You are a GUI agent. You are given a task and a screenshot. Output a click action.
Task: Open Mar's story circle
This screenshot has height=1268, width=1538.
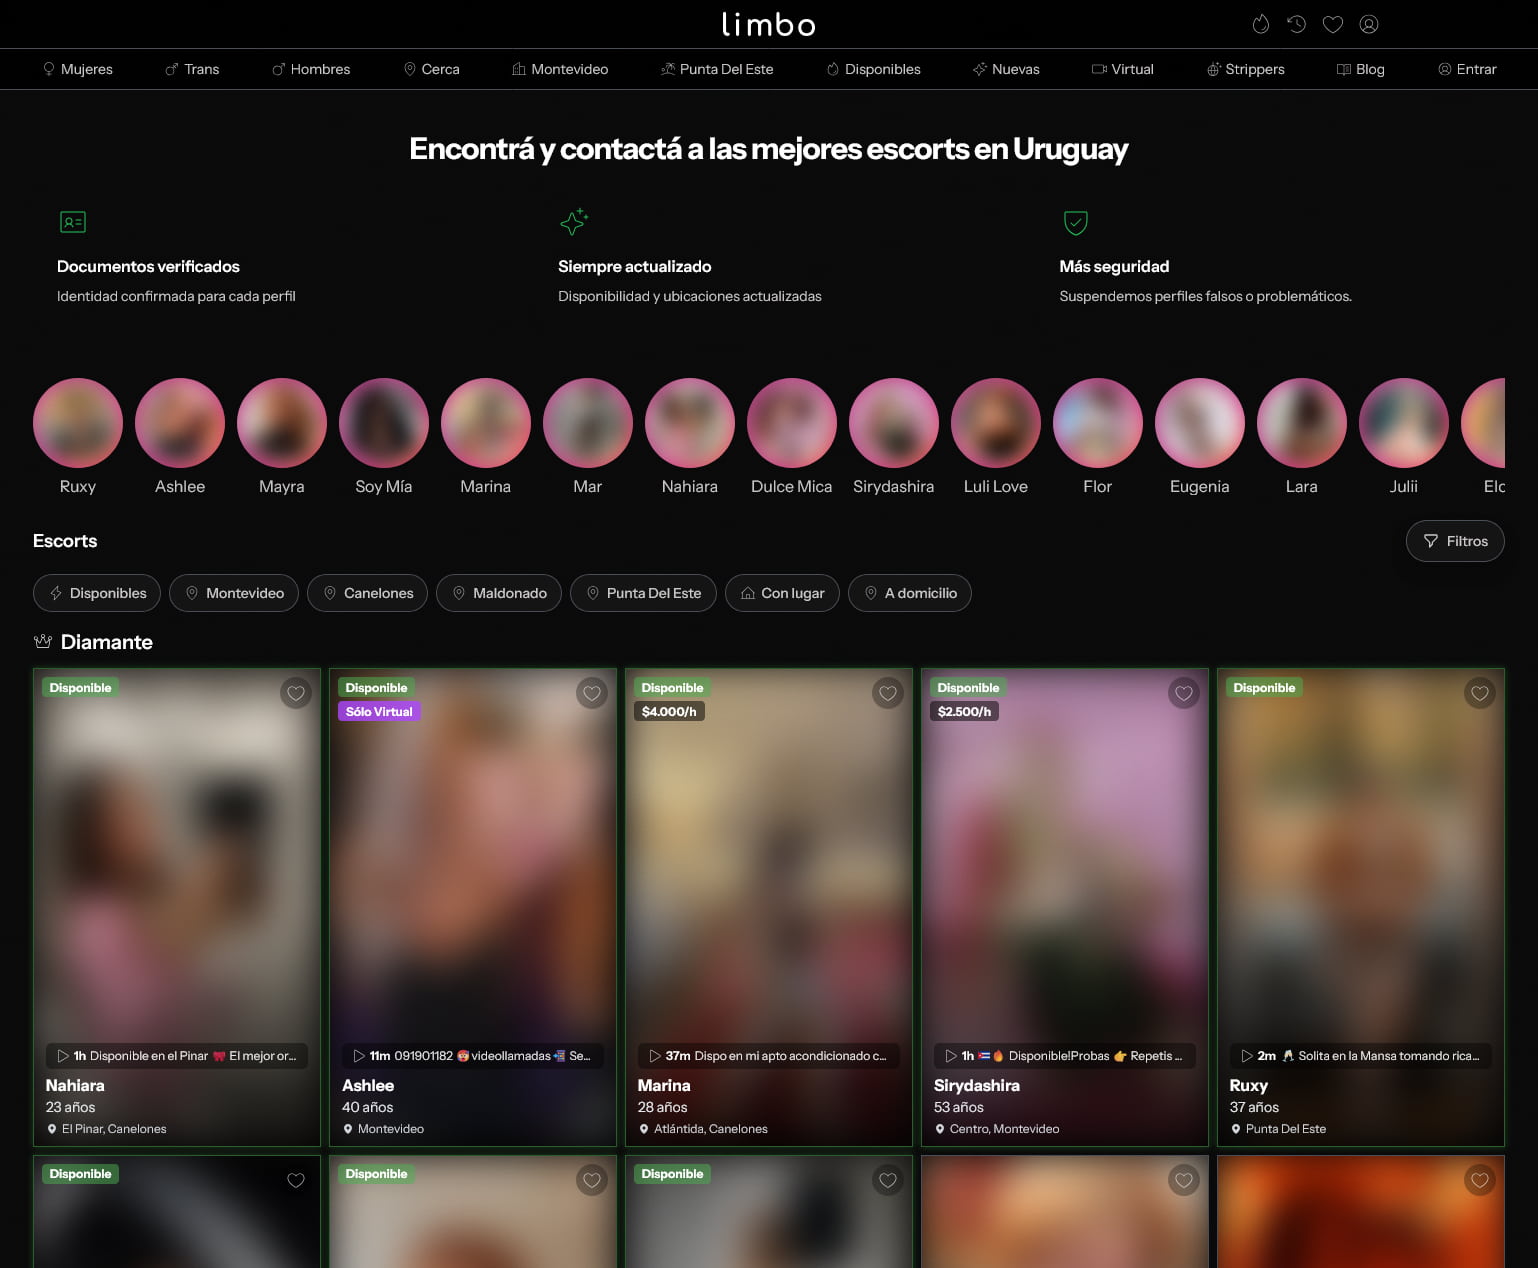[588, 423]
